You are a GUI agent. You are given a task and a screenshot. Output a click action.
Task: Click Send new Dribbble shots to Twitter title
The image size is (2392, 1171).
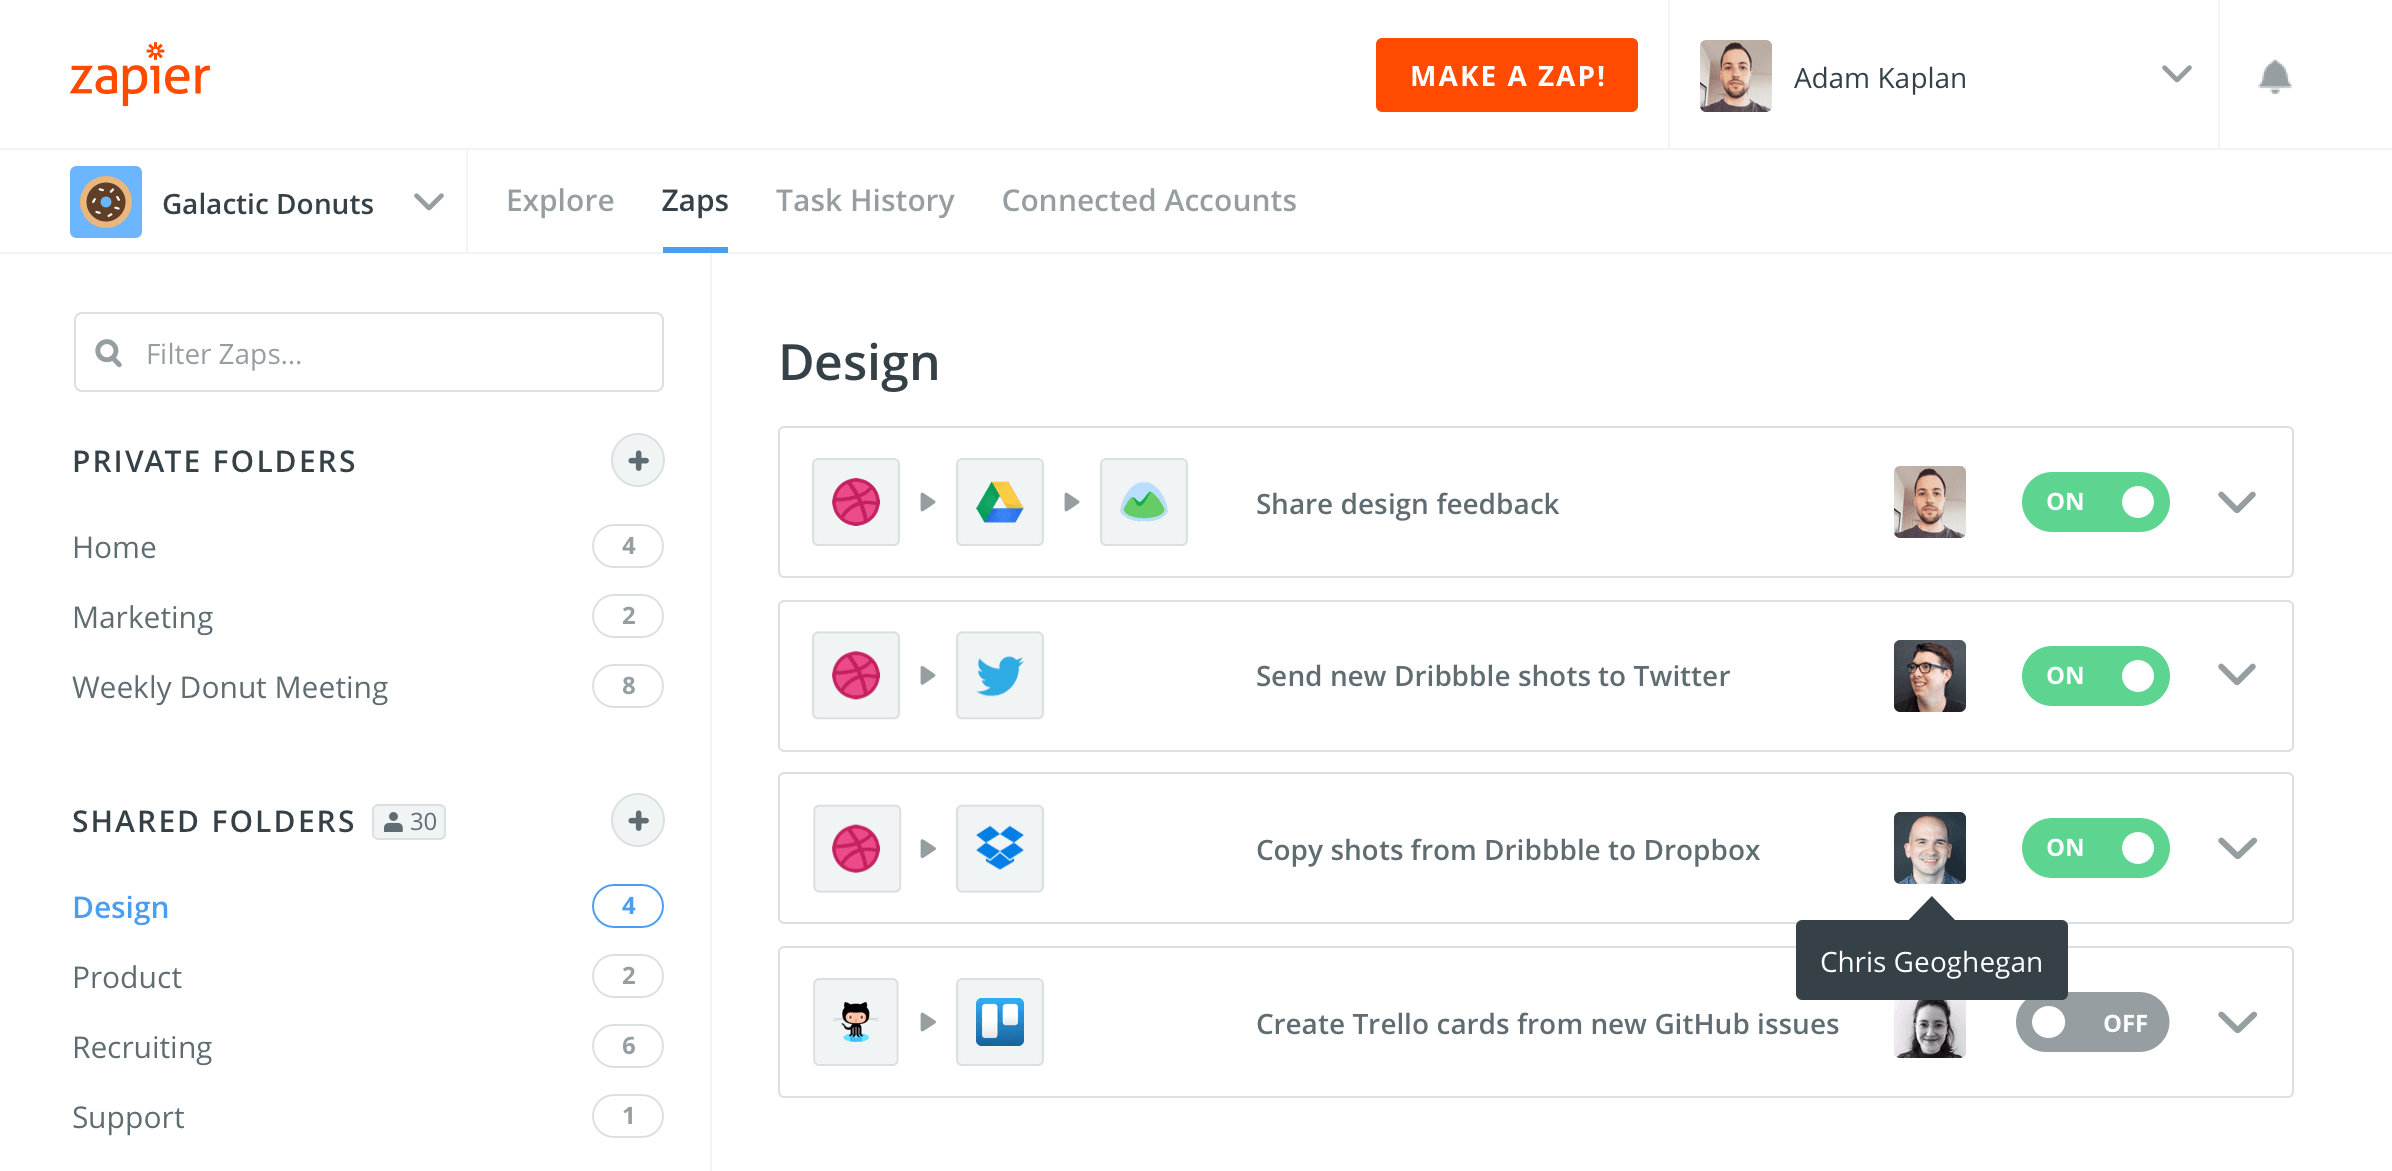click(1493, 676)
